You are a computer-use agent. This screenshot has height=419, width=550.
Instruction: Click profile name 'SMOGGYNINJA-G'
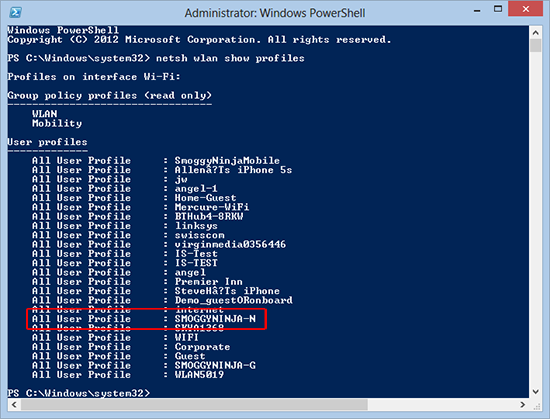coord(215,365)
